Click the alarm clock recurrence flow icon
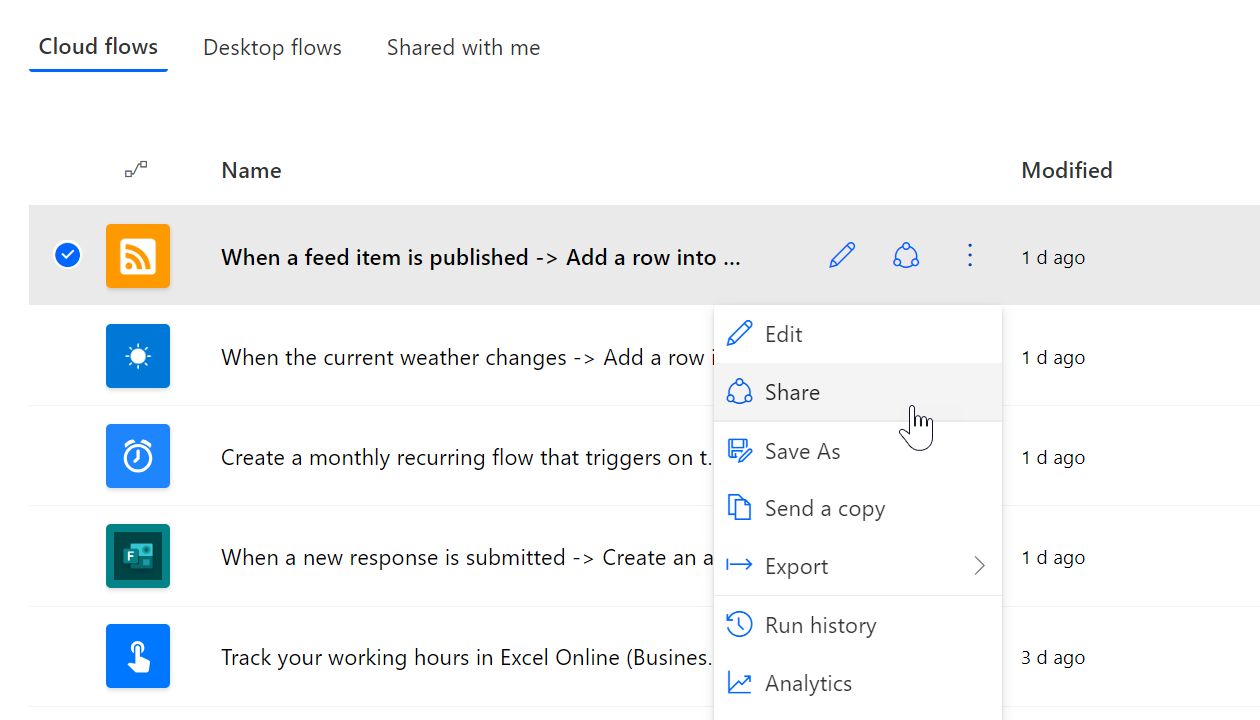 click(138, 456)
